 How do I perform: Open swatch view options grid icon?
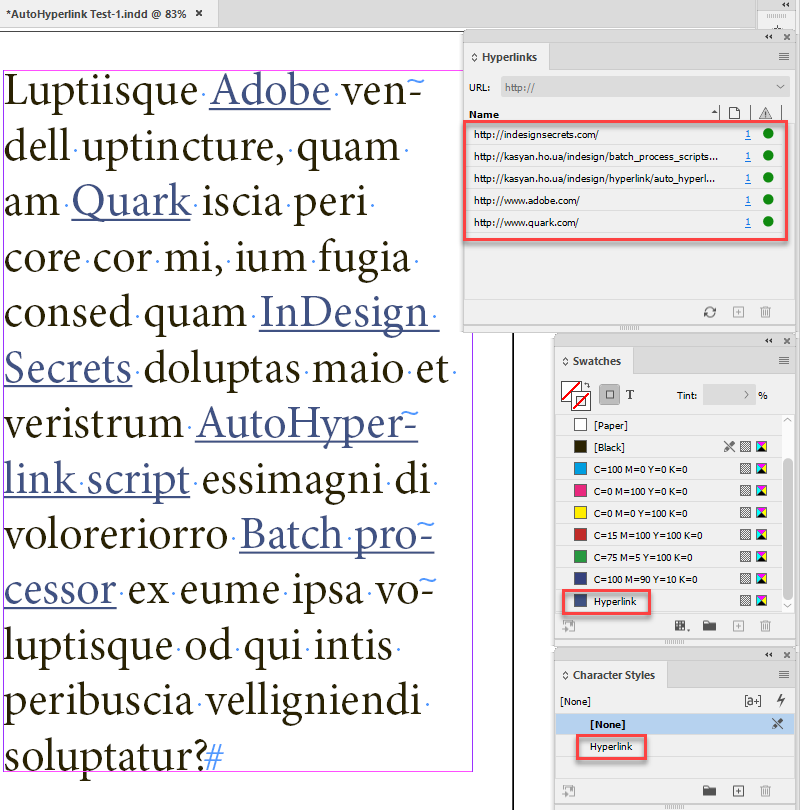tap(682, 626)
